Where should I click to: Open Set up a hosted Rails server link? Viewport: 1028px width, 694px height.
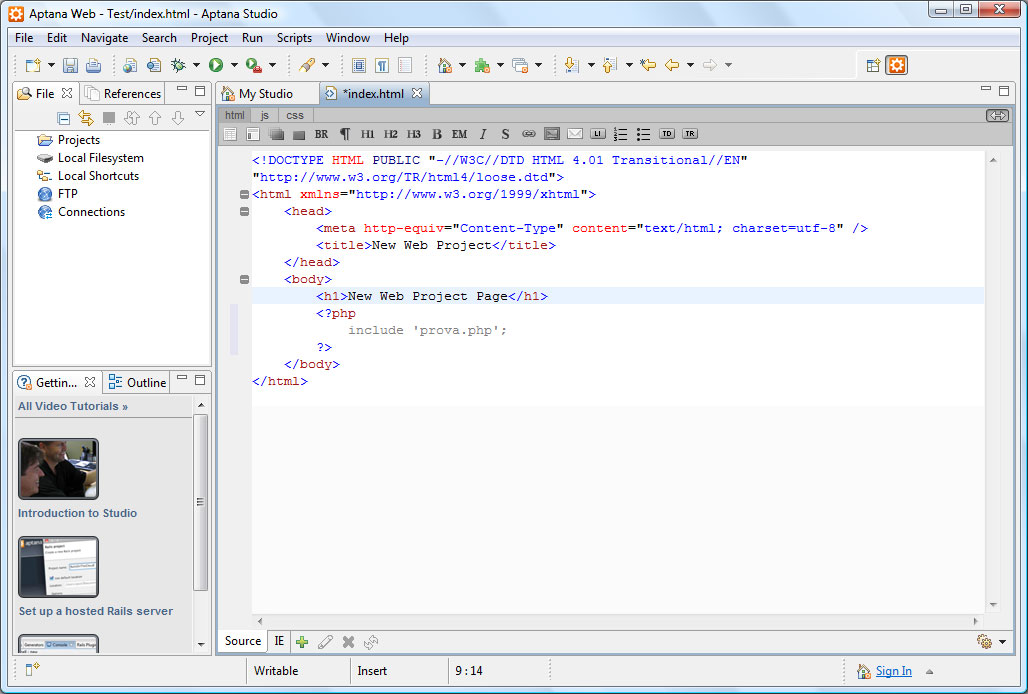tap(96, 611)
